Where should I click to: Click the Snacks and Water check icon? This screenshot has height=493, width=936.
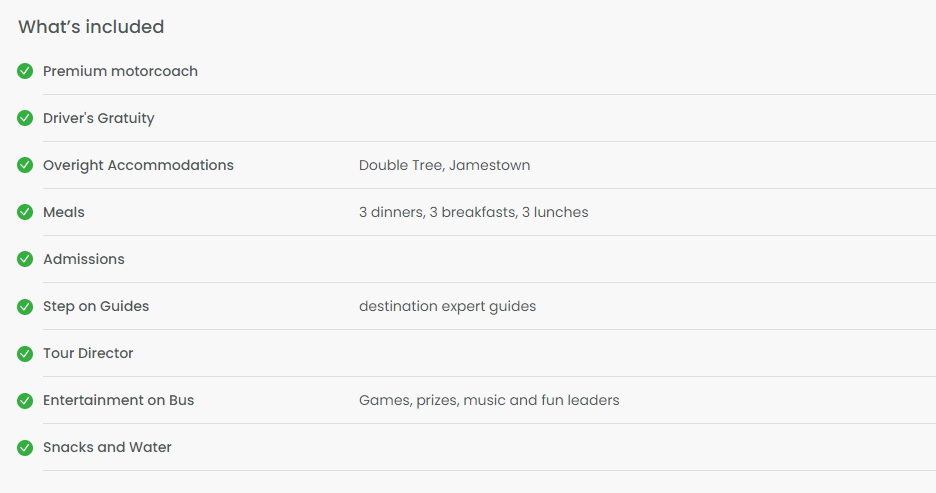(25, 447)
